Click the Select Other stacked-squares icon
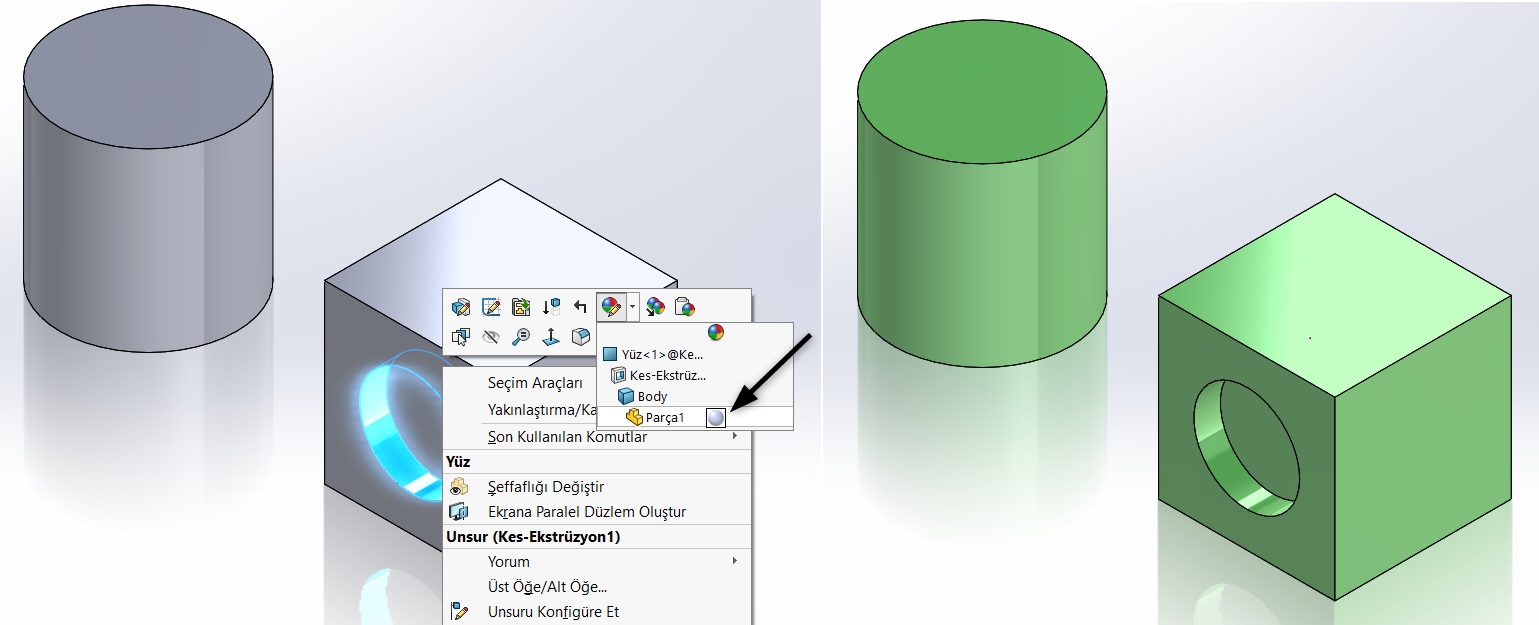1539x625 pixels. (461, 337)
